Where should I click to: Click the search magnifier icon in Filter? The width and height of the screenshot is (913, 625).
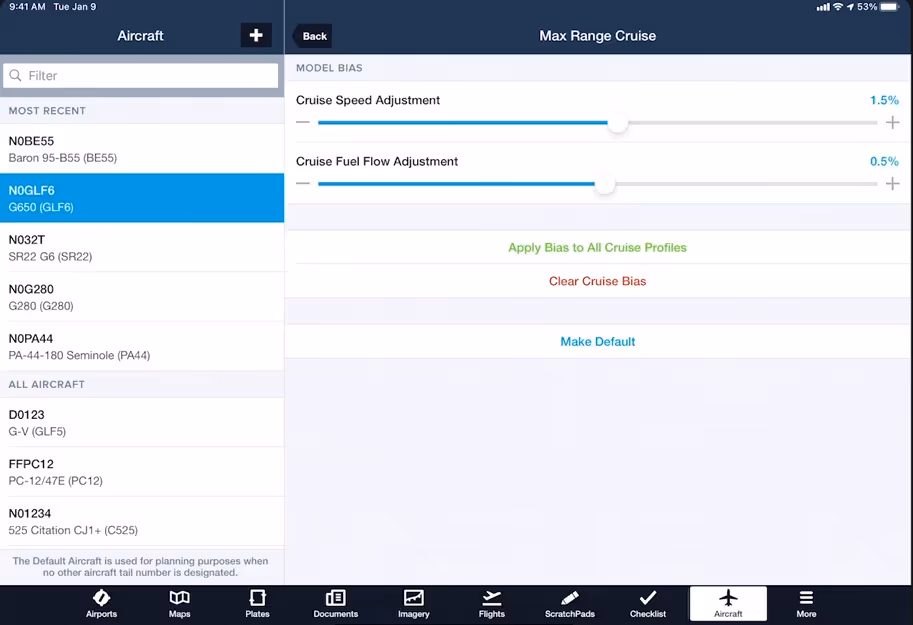coord(16,76)
